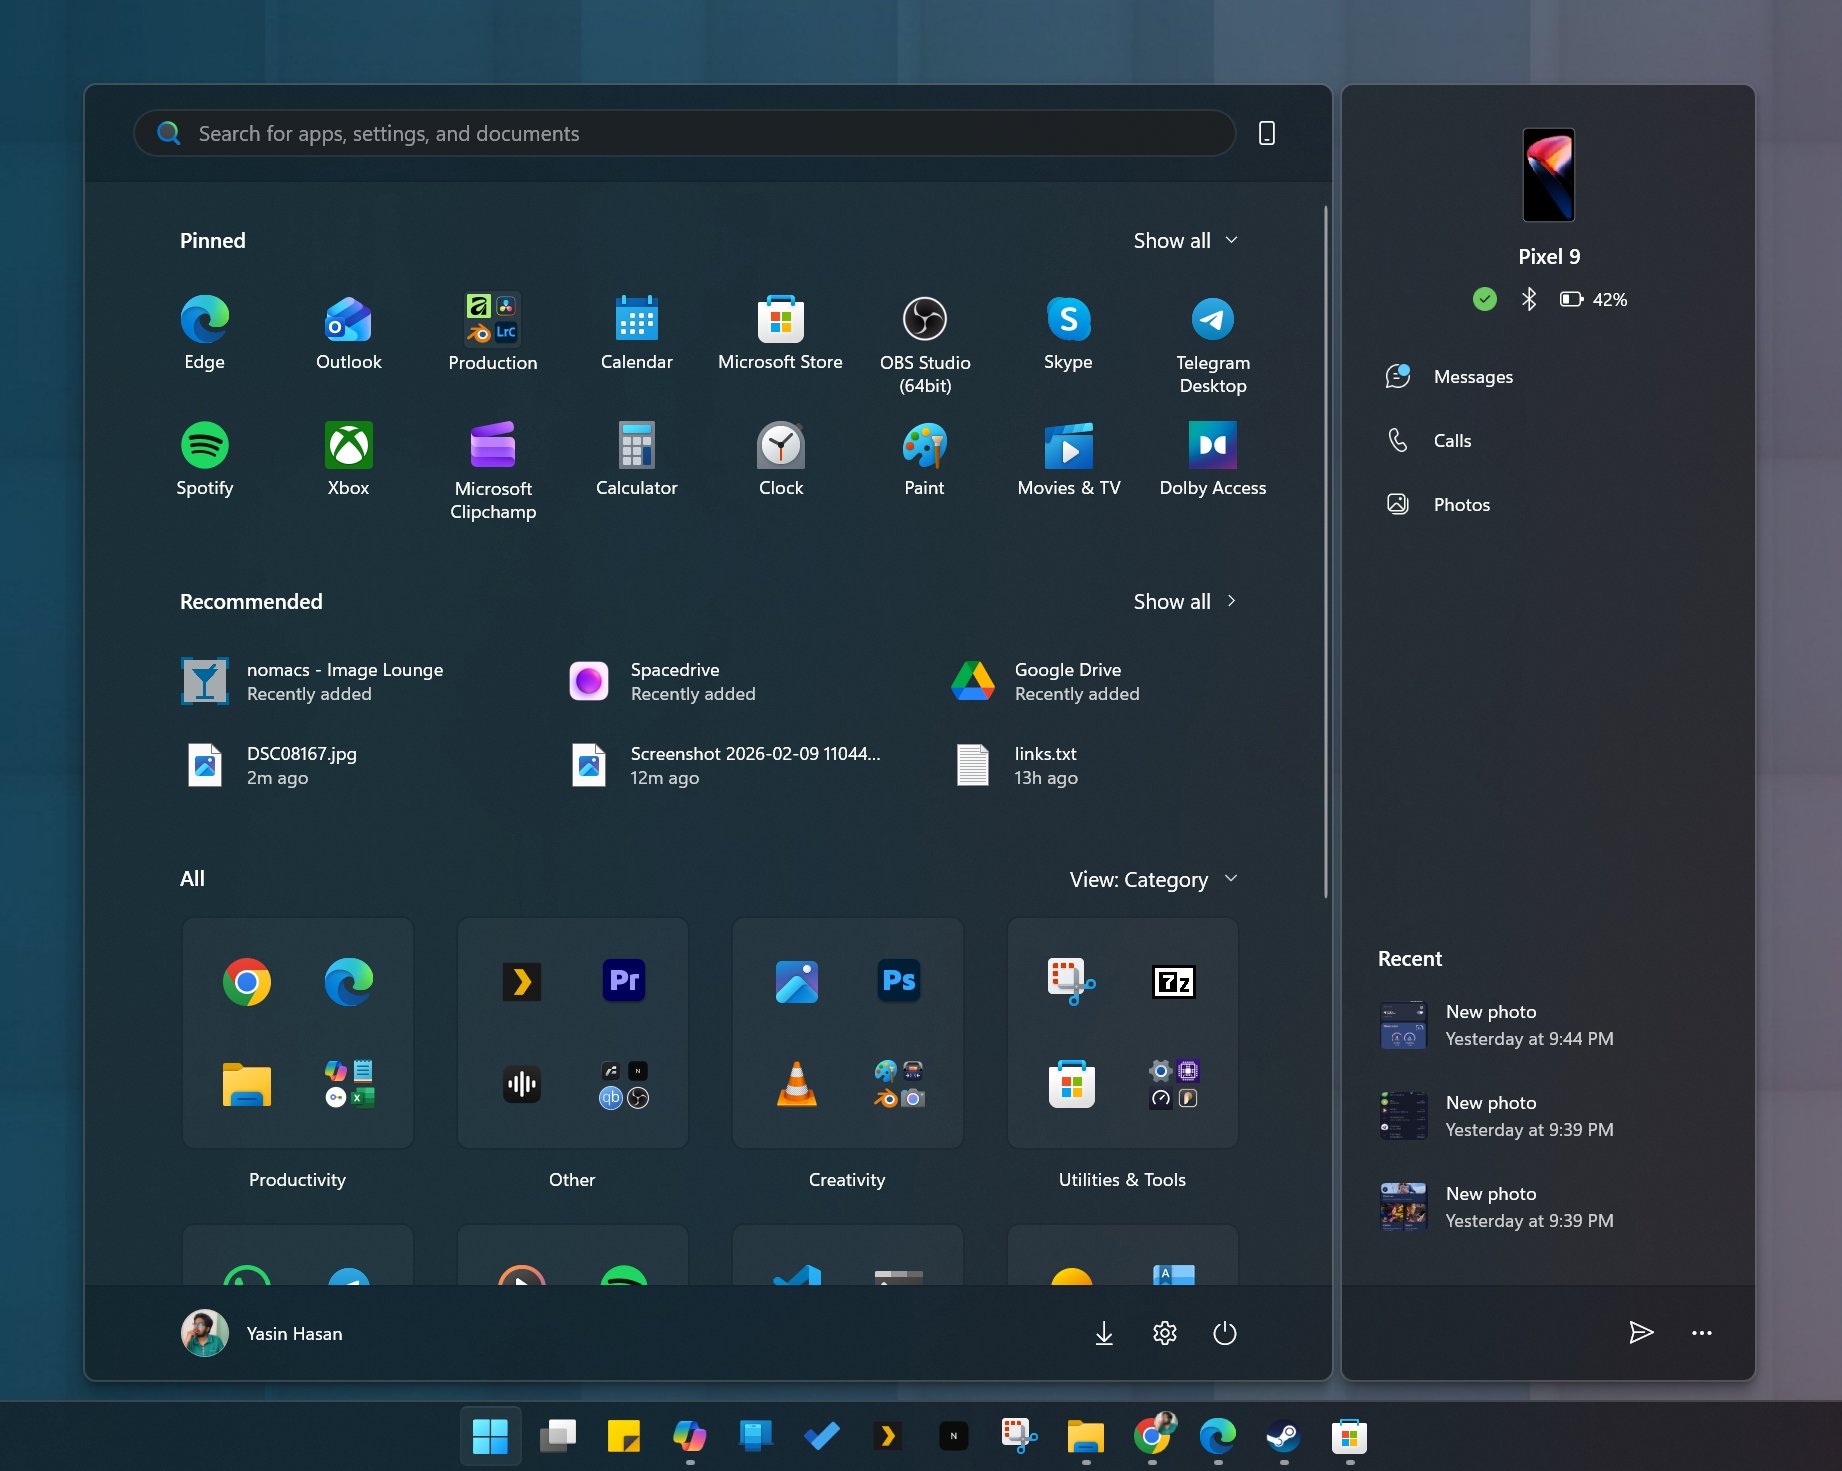Open Snipping Tool in Utilities & Tools

point(1071,981)
